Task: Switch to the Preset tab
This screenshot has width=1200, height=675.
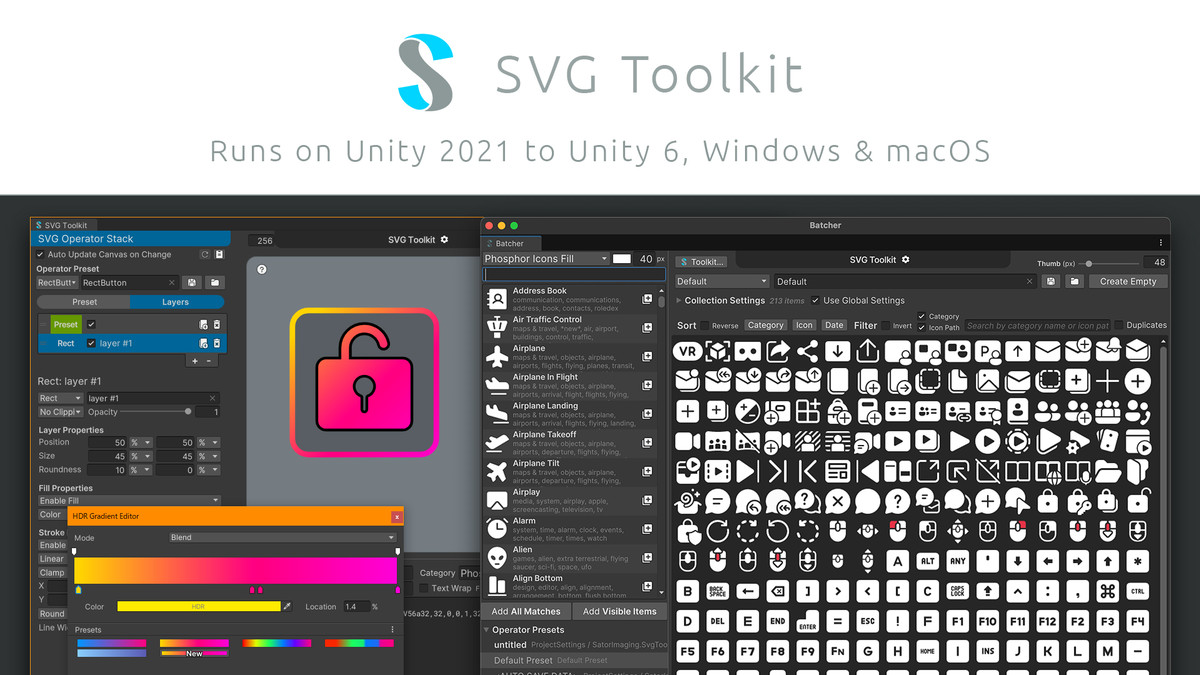Action: [x=84, y=302]
